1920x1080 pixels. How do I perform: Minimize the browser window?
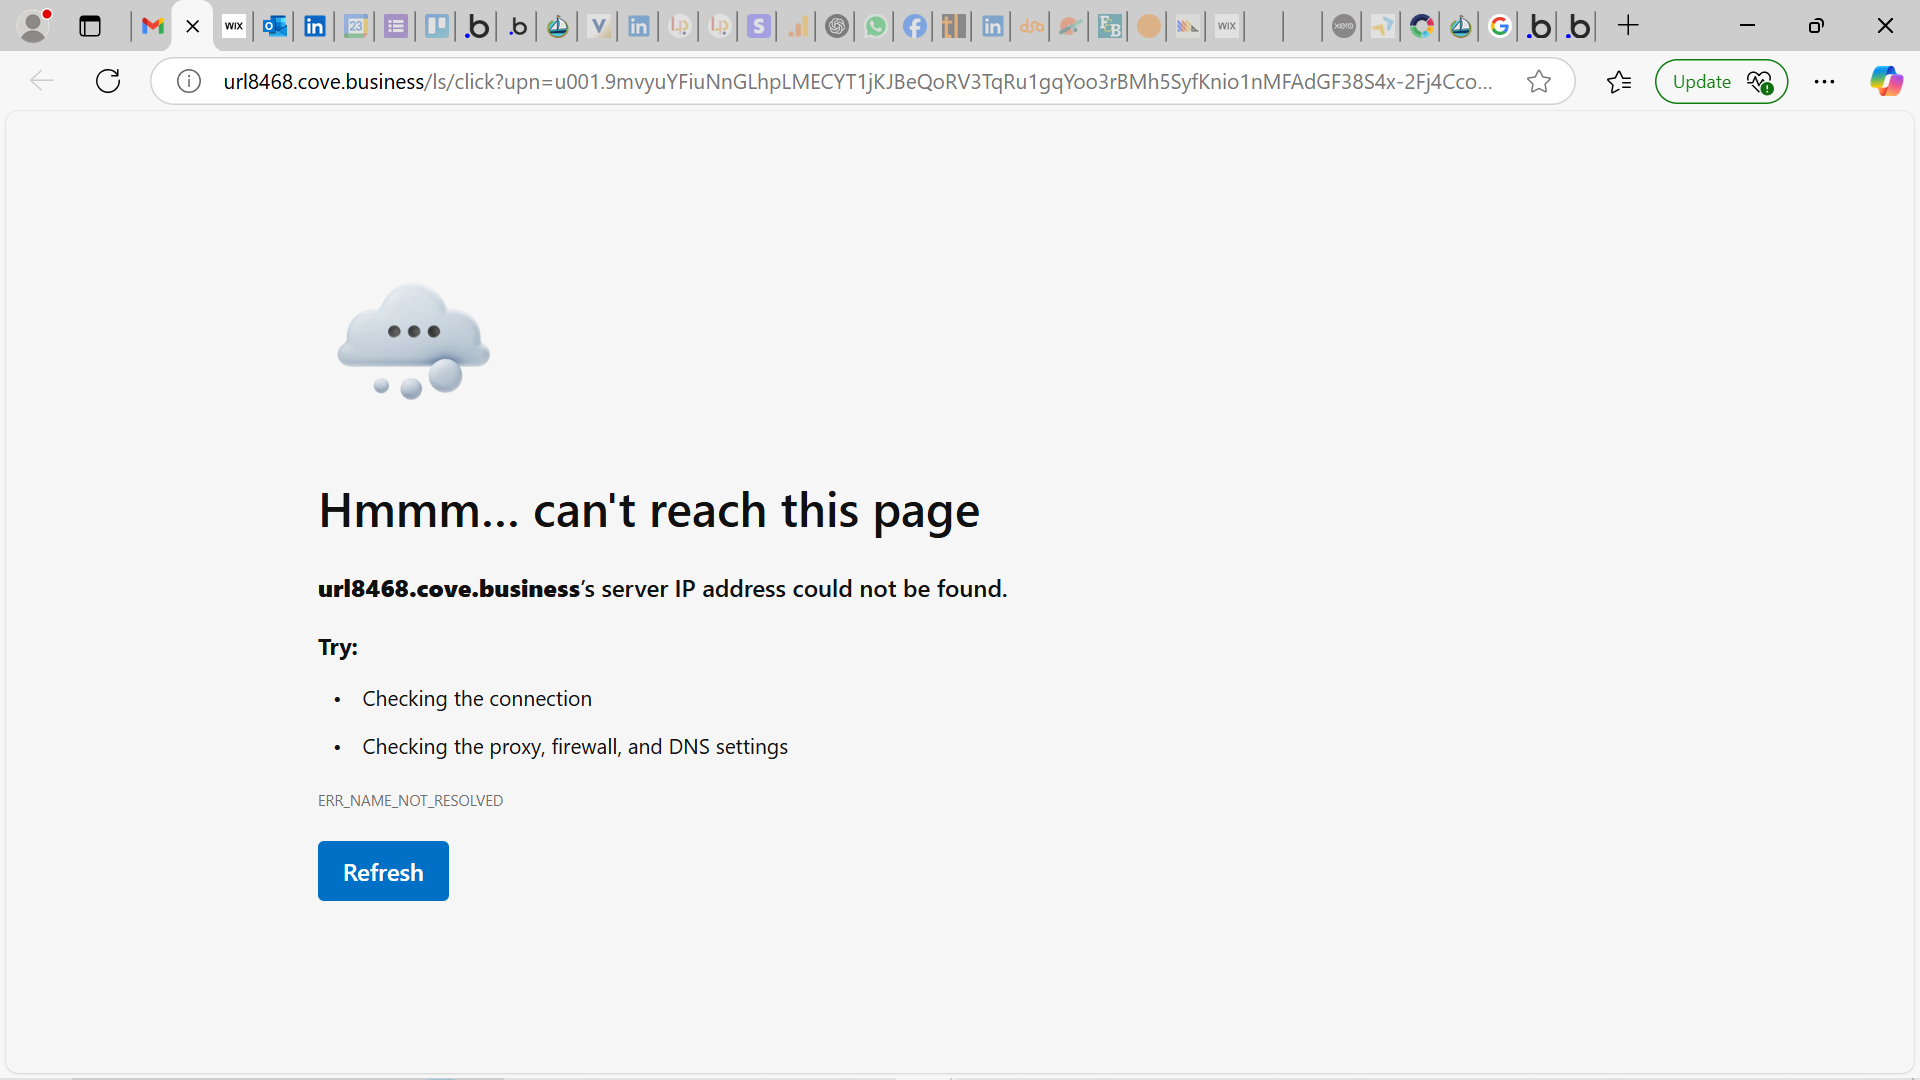(x=1748, y=26)
